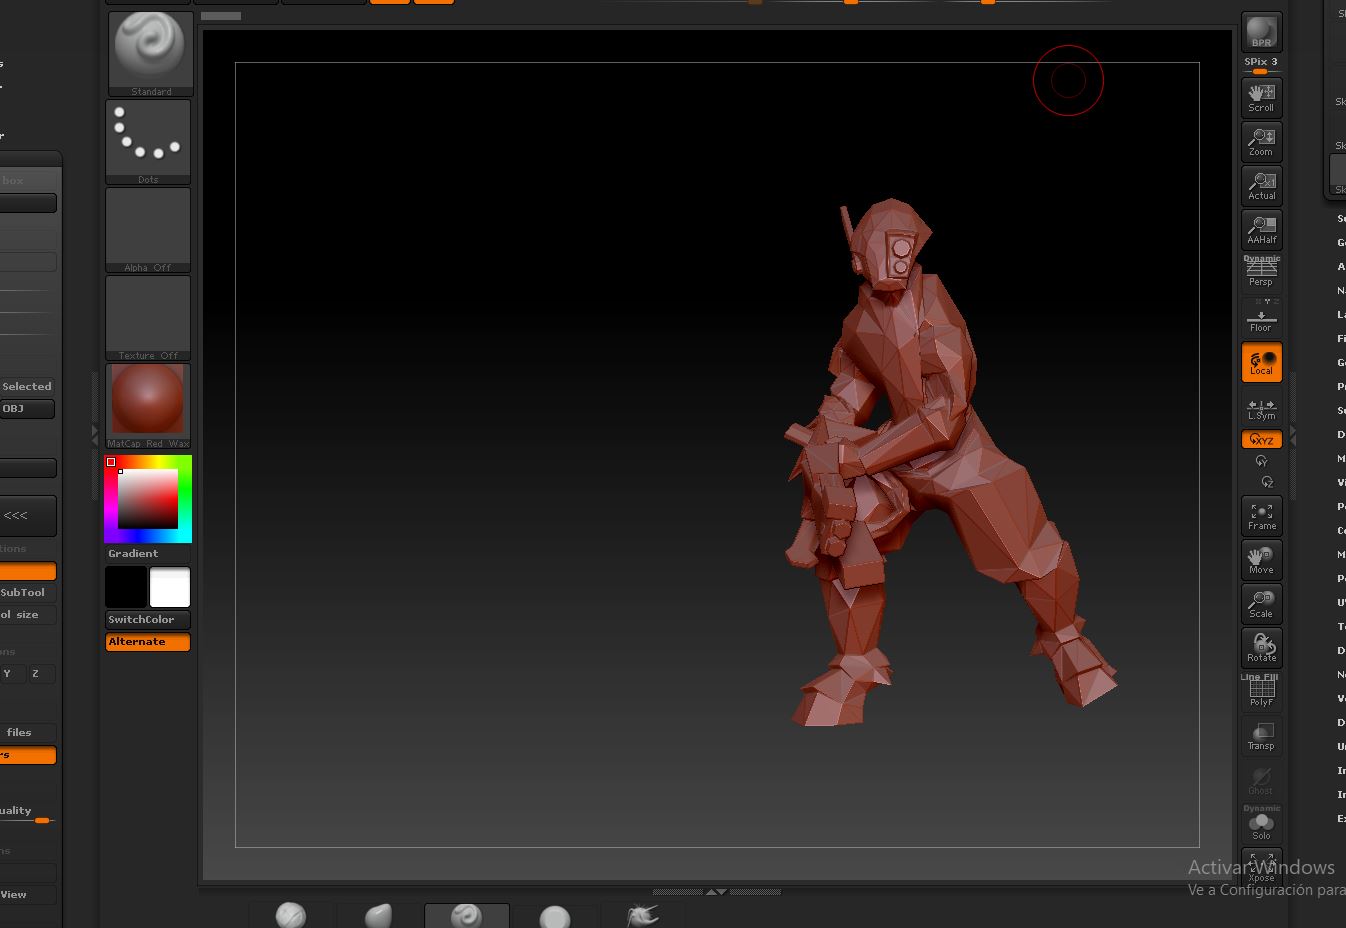
Task: Click the Frame mesh icon
Action: point(1261,516)
